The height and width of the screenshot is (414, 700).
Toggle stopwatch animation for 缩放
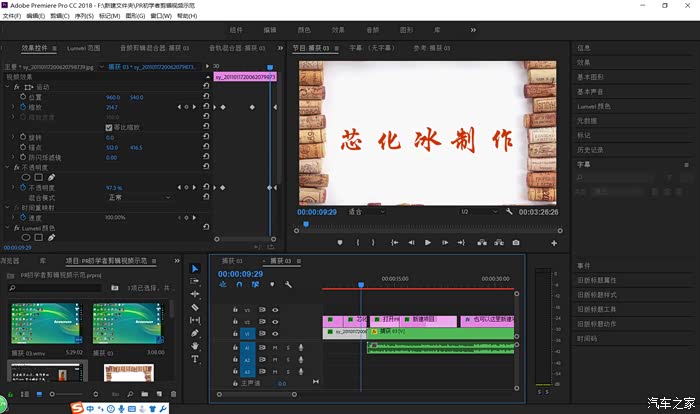coord(21,107)
